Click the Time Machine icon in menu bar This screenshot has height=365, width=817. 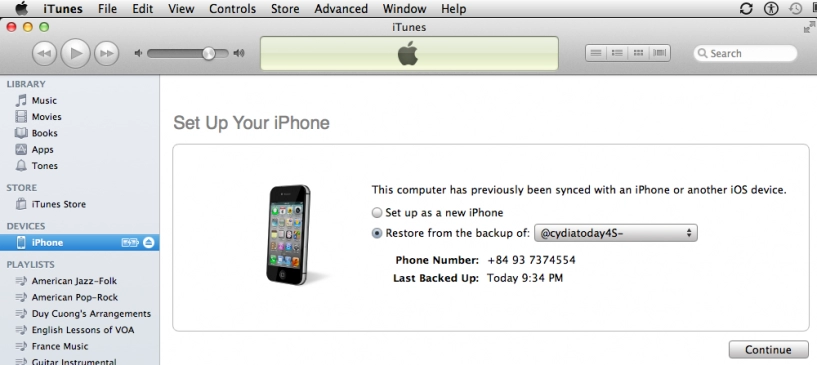tap(796, 9)
